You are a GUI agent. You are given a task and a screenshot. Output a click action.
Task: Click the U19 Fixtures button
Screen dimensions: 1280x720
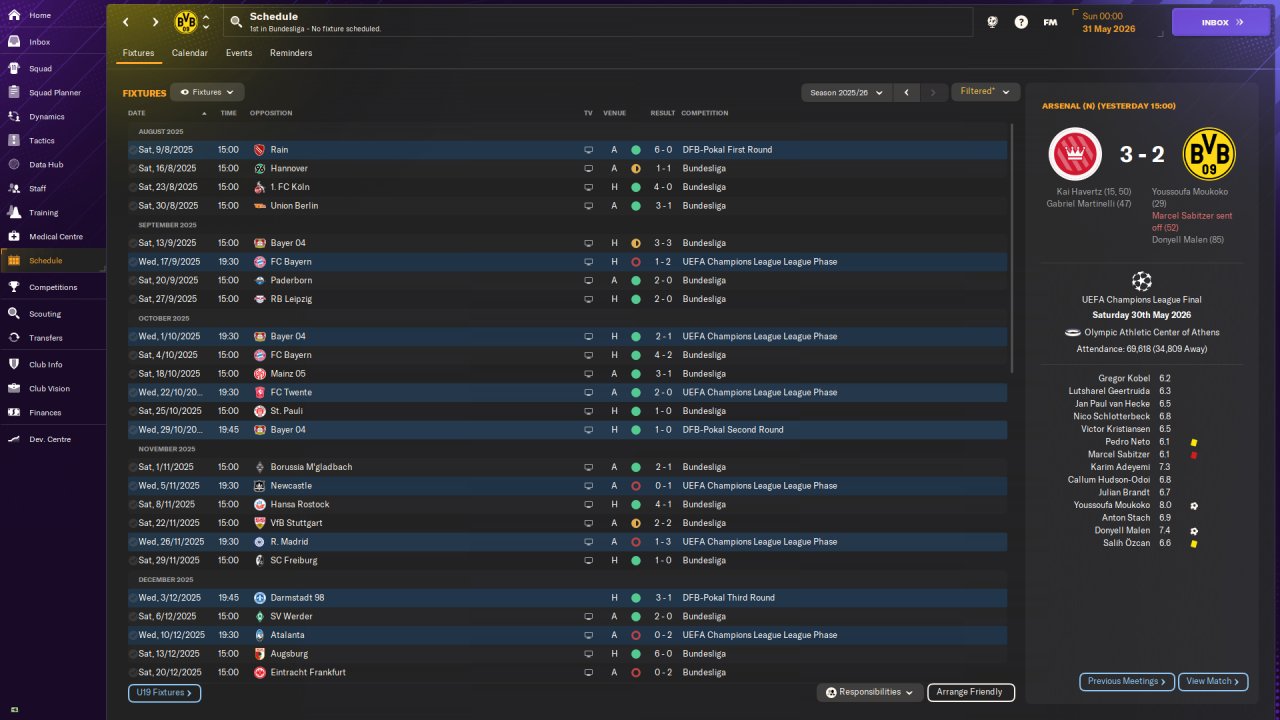(x=164, y=692)
